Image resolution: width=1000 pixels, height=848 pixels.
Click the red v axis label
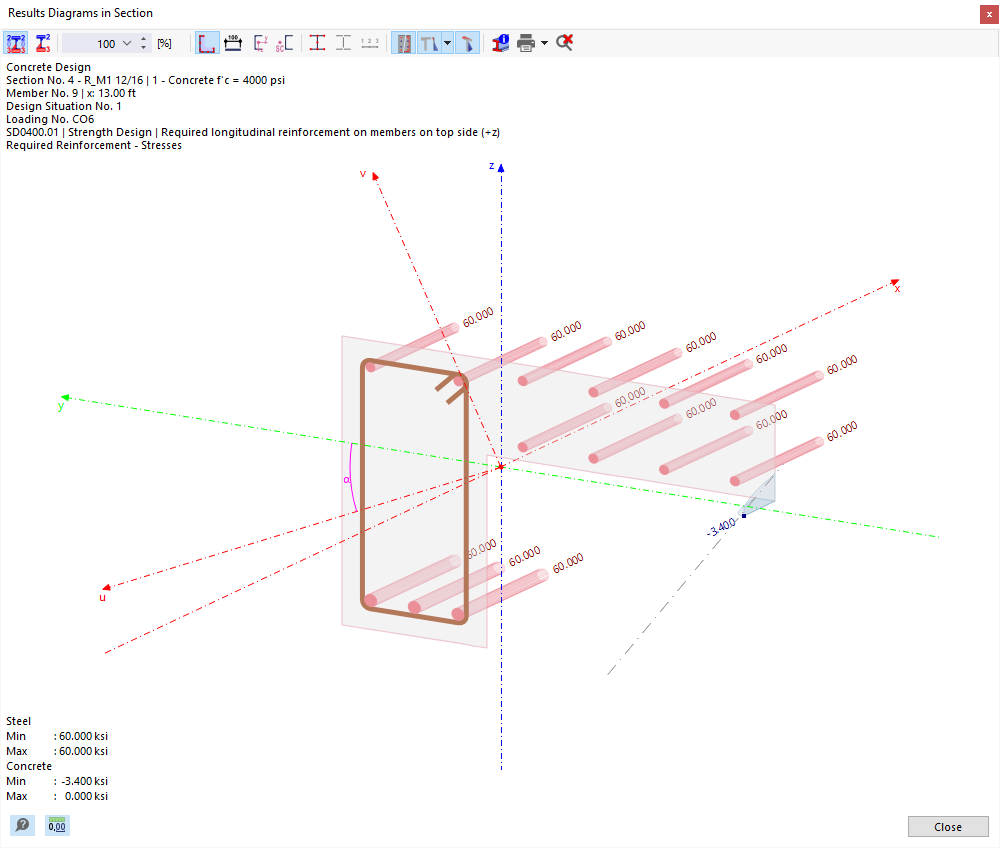pyautogui.click(x=362, y=173)
